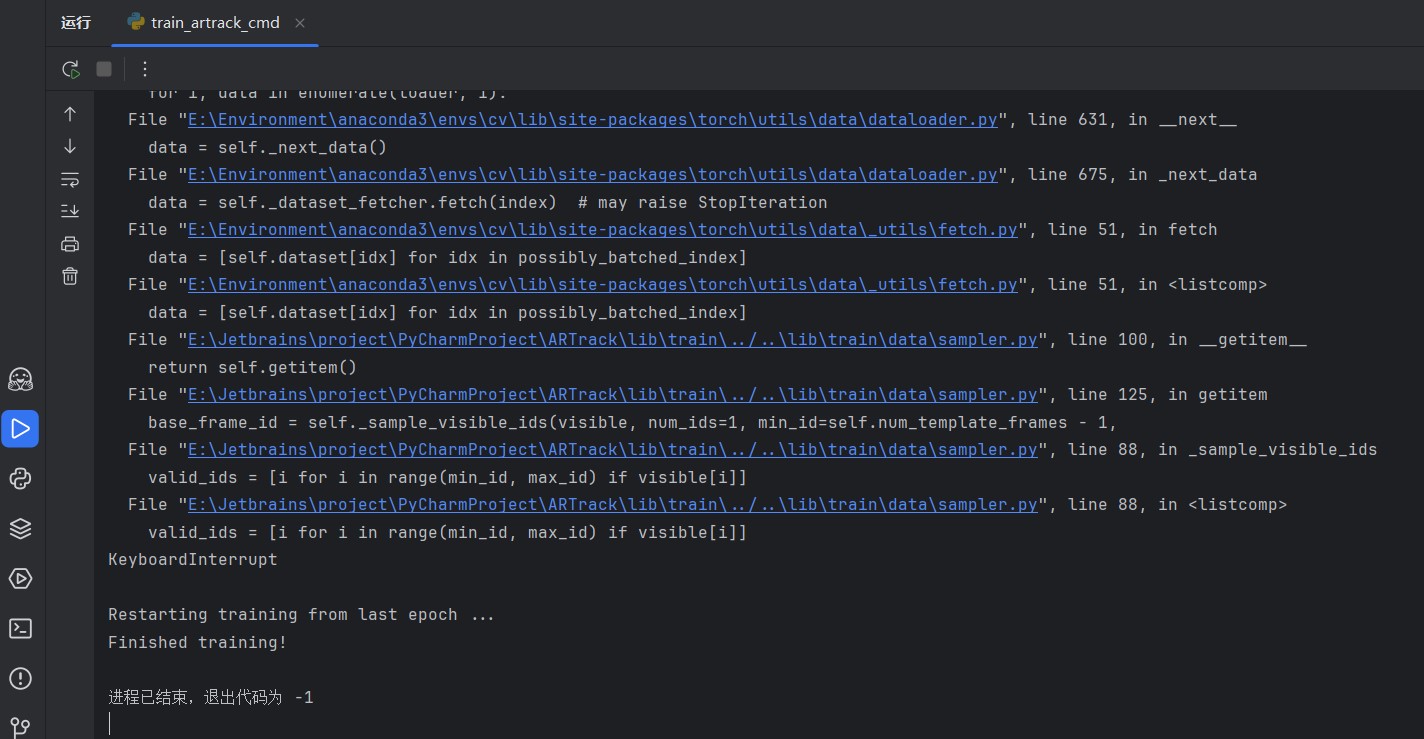
Task: Open the Git version control icon
Action: click(x=20, y=726)
